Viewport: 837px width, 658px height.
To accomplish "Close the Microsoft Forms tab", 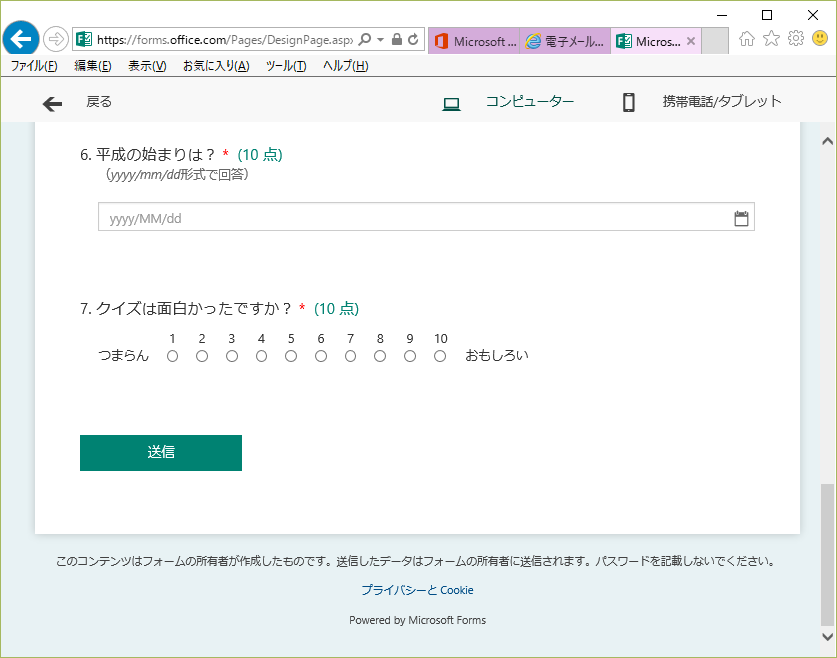I will pyautogui.click(x=691, y=41).
